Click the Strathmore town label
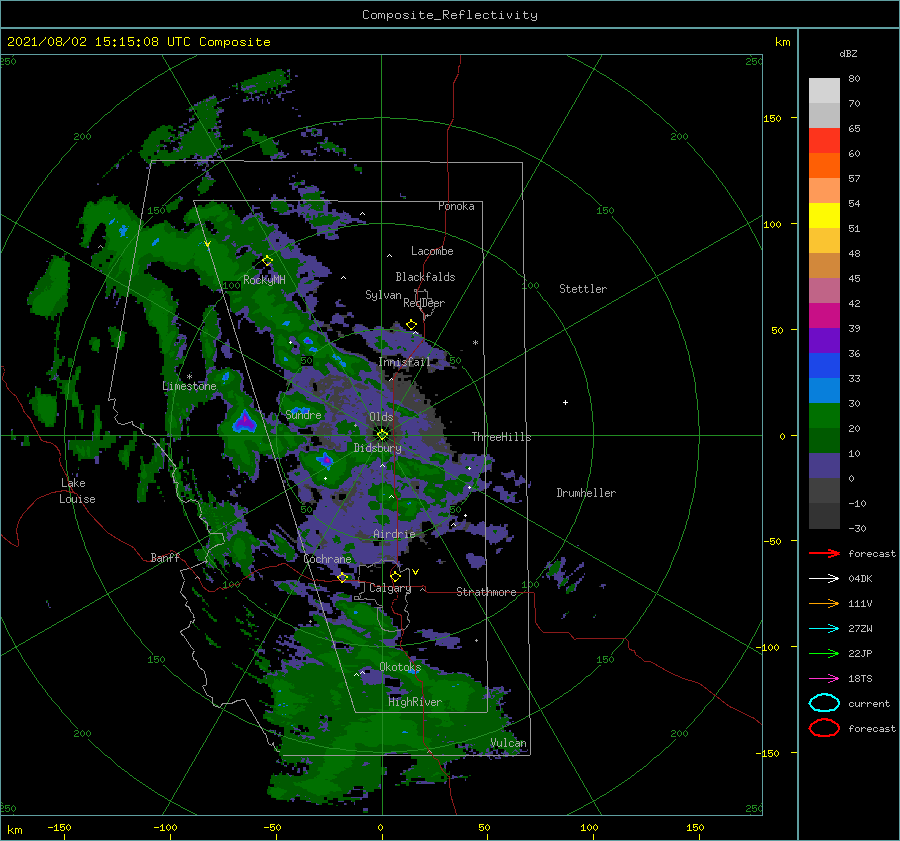Screen dimensions: 900x841 486,592
